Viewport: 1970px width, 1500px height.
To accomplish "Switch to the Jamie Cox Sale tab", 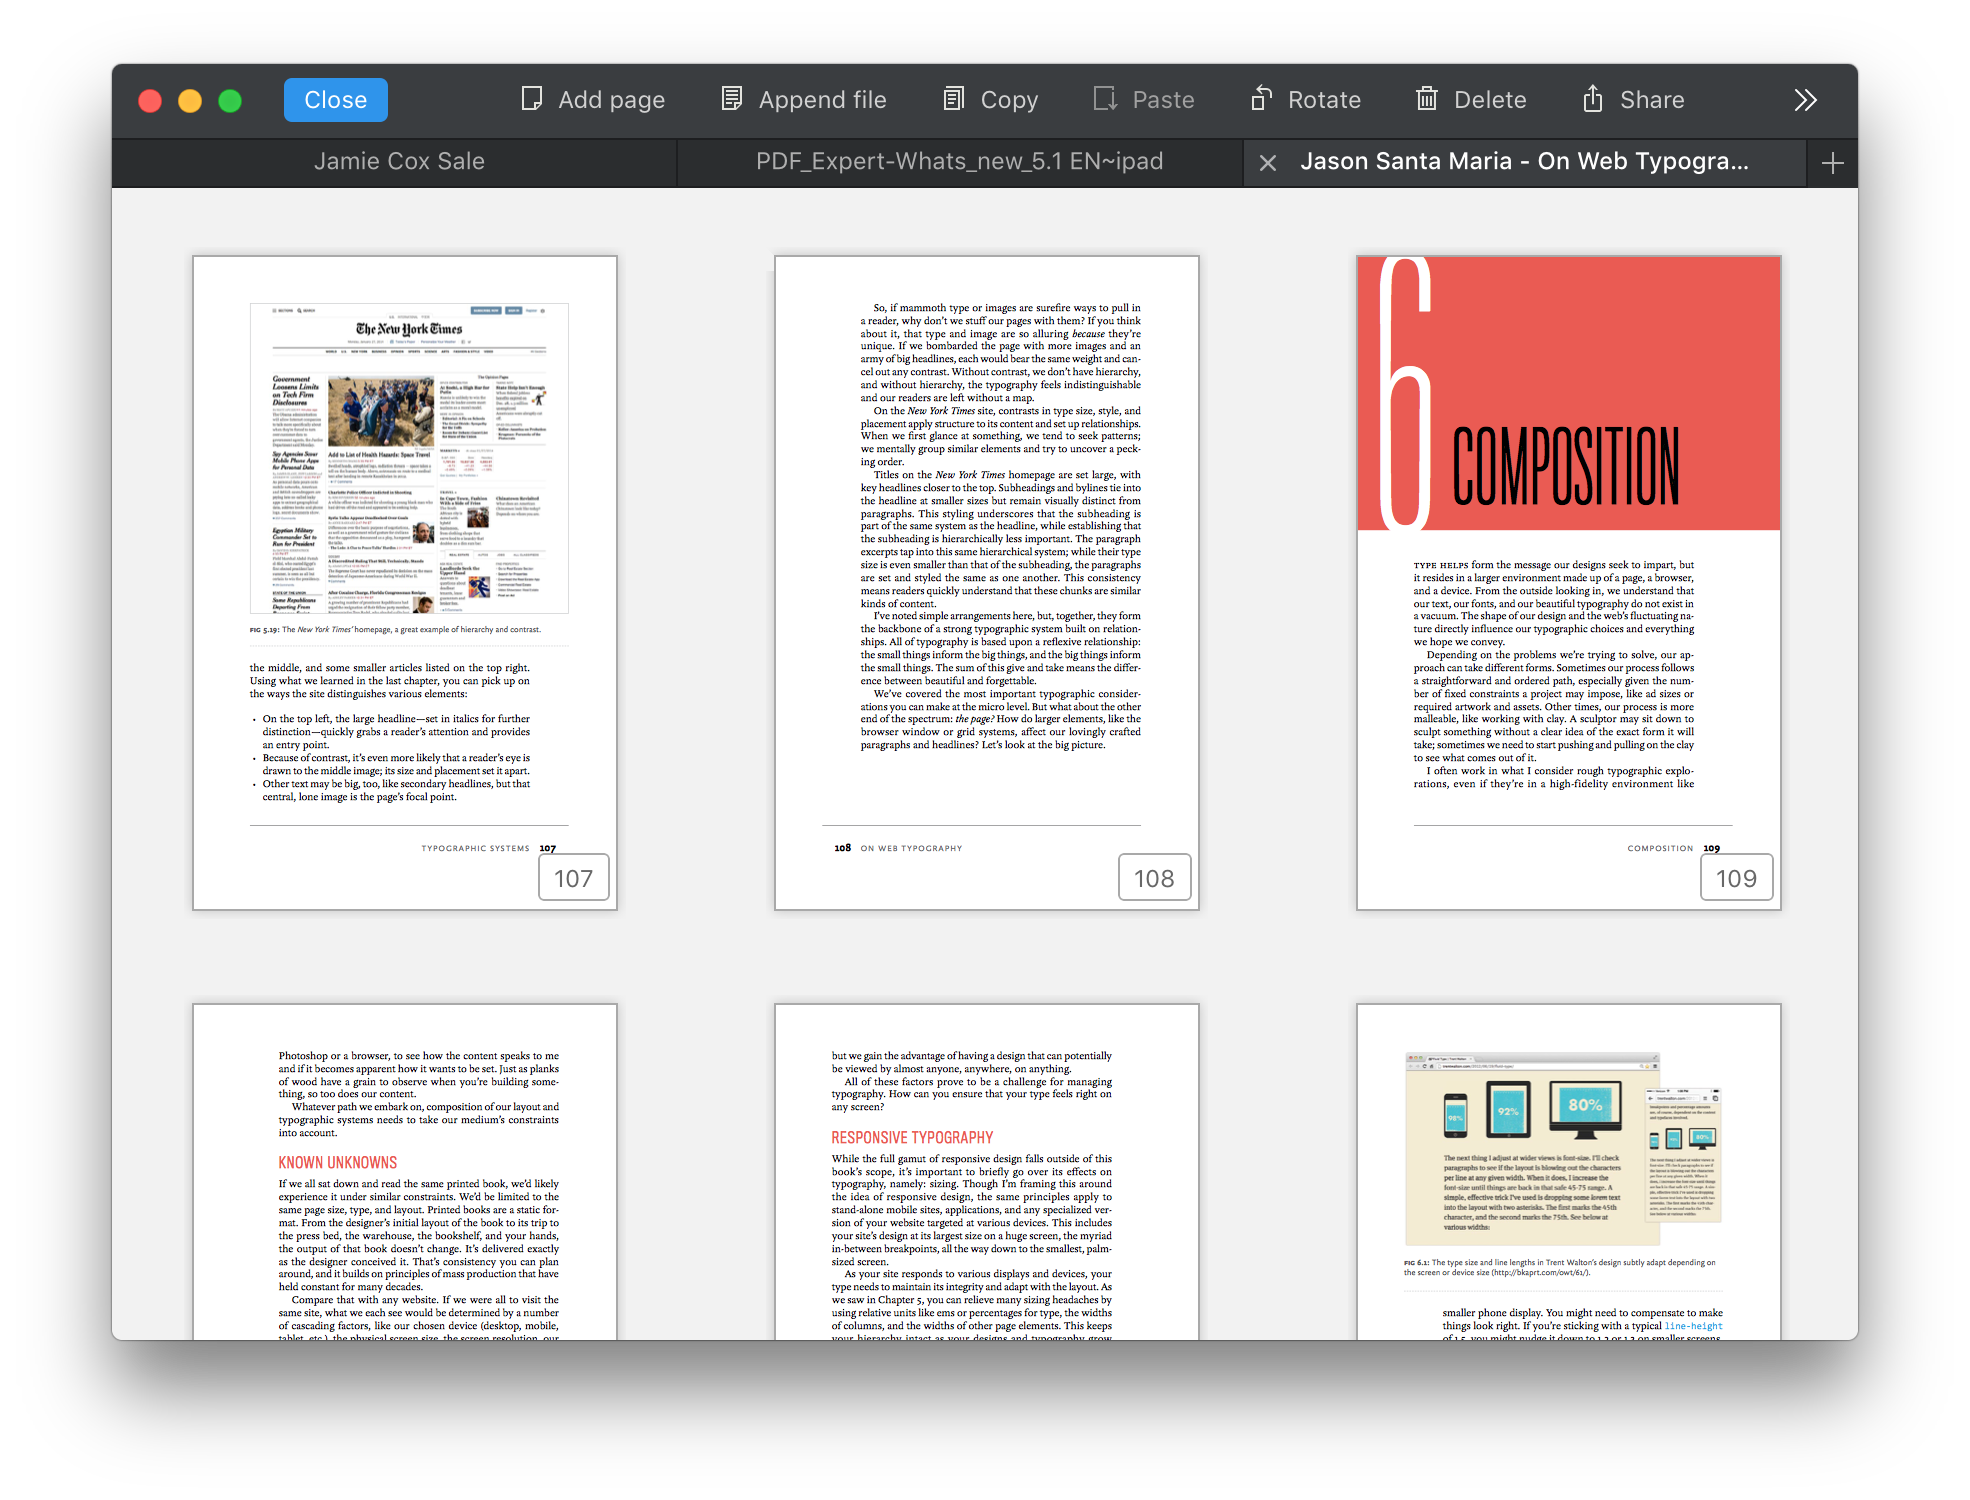I will (400, 161).
